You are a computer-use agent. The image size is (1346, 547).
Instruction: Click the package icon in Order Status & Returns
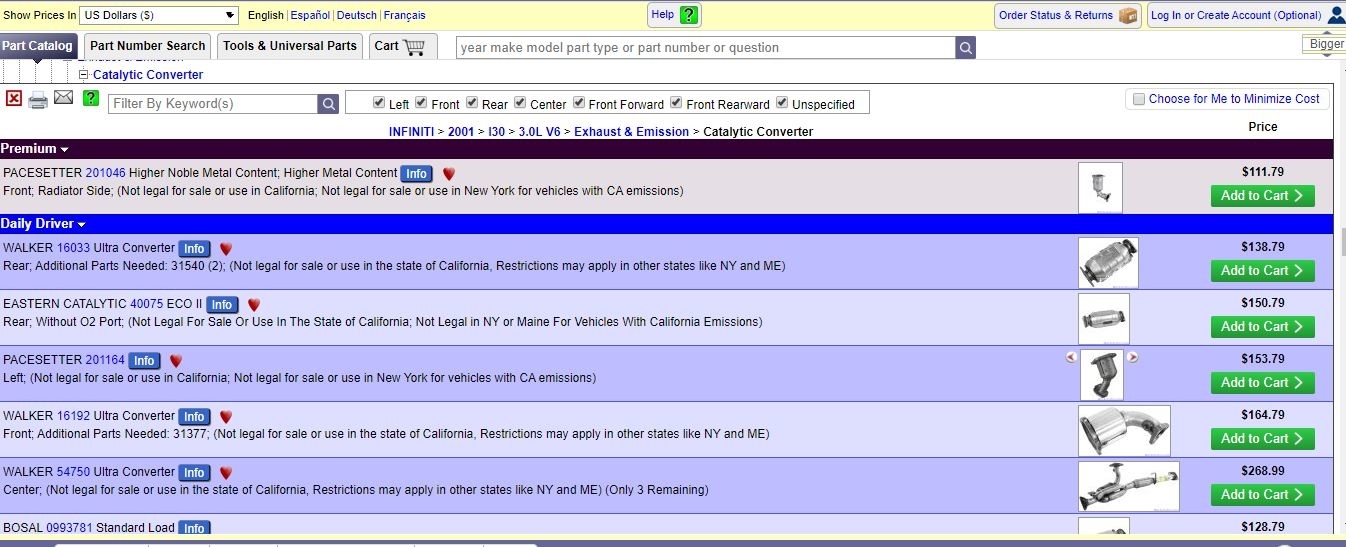coord(1129,15)
